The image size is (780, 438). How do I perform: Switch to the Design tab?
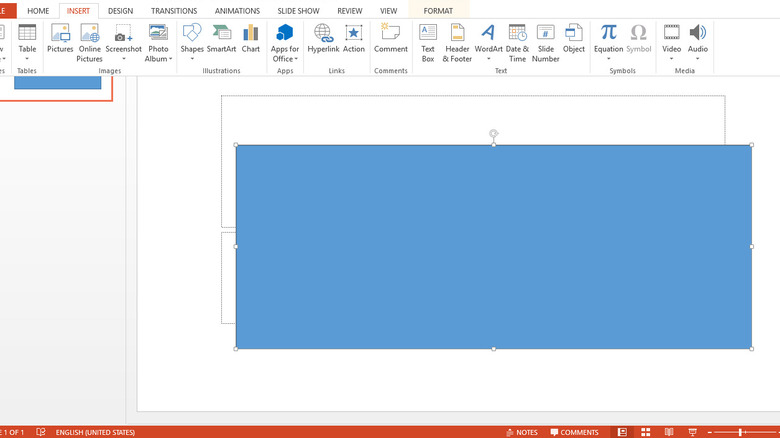(x=120, y=10)
